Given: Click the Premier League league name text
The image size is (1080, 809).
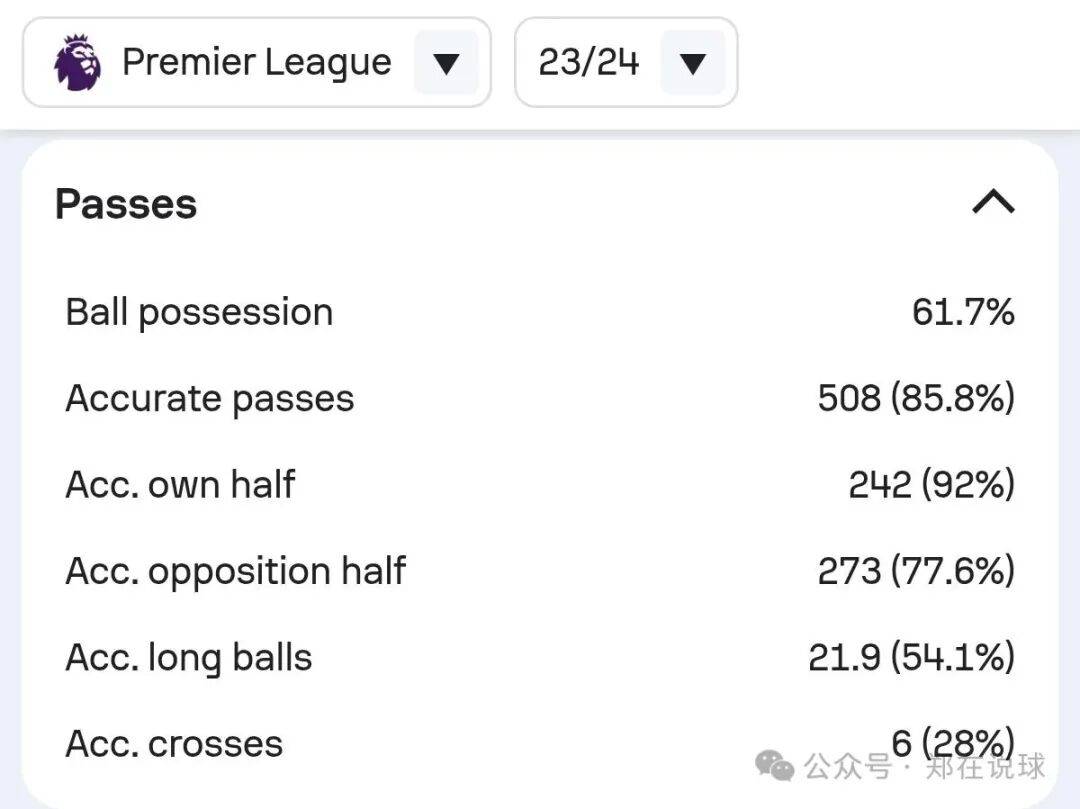Looking at the screenshot, I should pos(256,62).
